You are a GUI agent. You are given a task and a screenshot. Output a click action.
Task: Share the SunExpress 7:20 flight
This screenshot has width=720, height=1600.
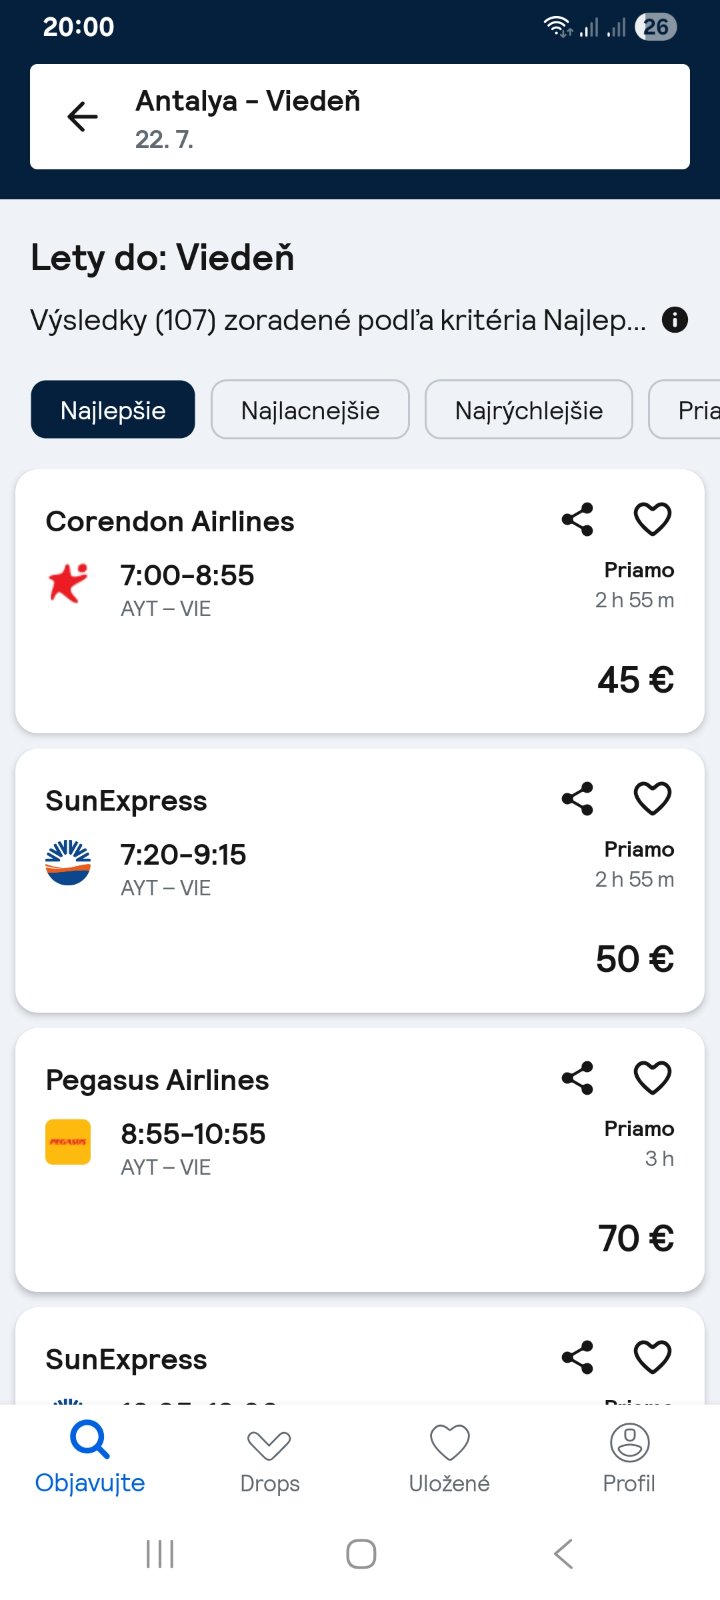[577, 798]
